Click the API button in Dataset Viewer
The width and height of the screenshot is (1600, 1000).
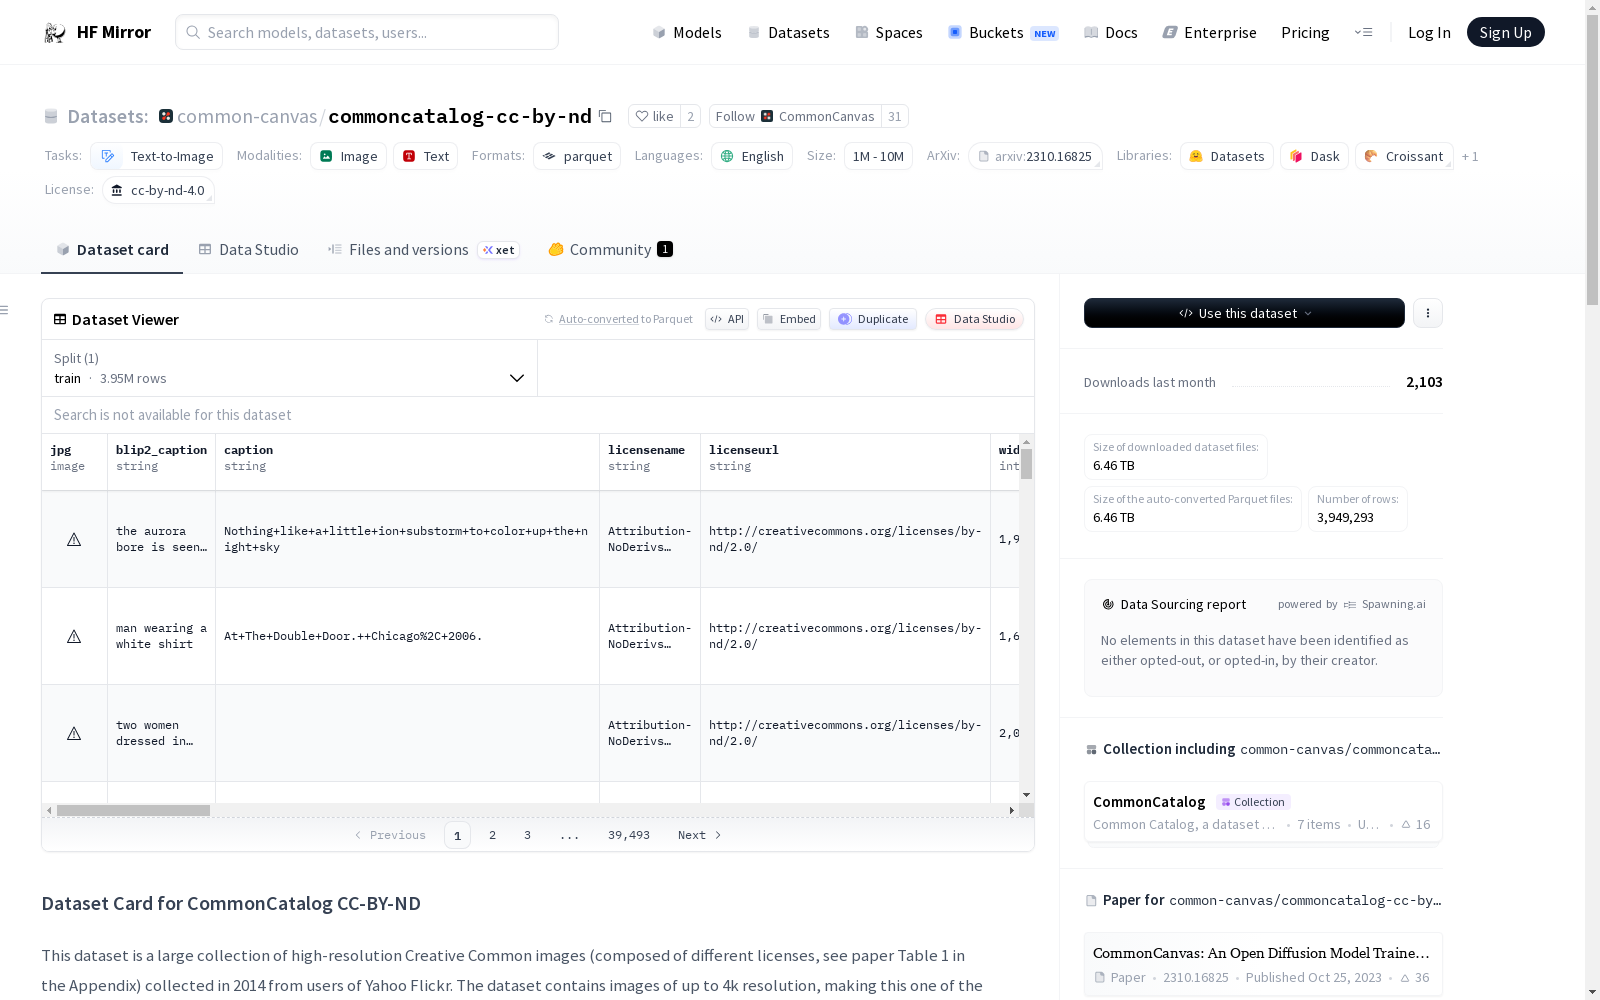[727, 319]
